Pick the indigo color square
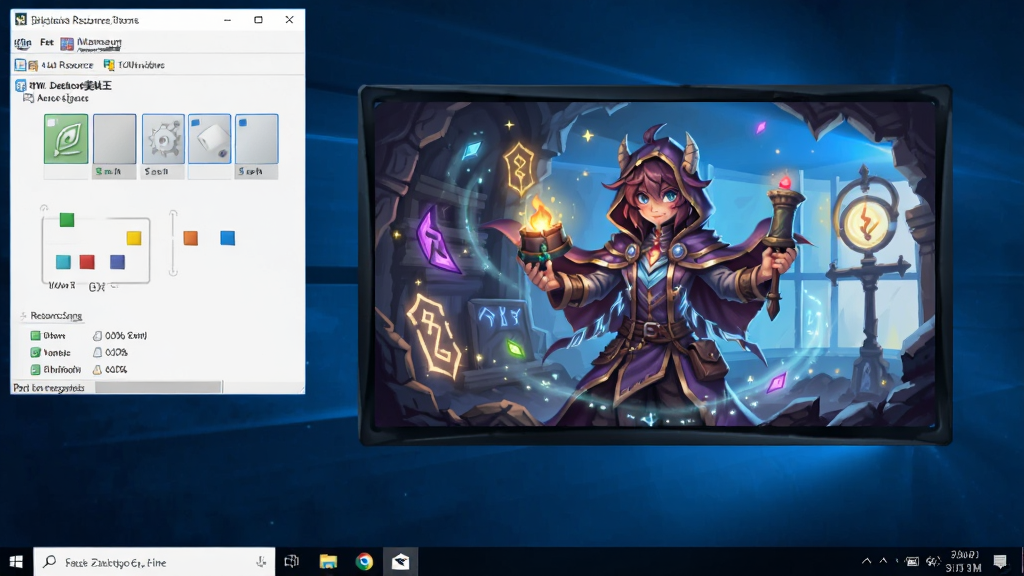This screenshot has height=576, width=1024. click(x=118, y=262)
